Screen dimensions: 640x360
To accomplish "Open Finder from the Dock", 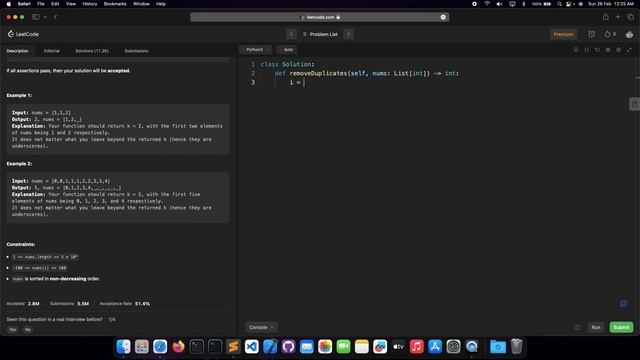I will coord(123,347).
